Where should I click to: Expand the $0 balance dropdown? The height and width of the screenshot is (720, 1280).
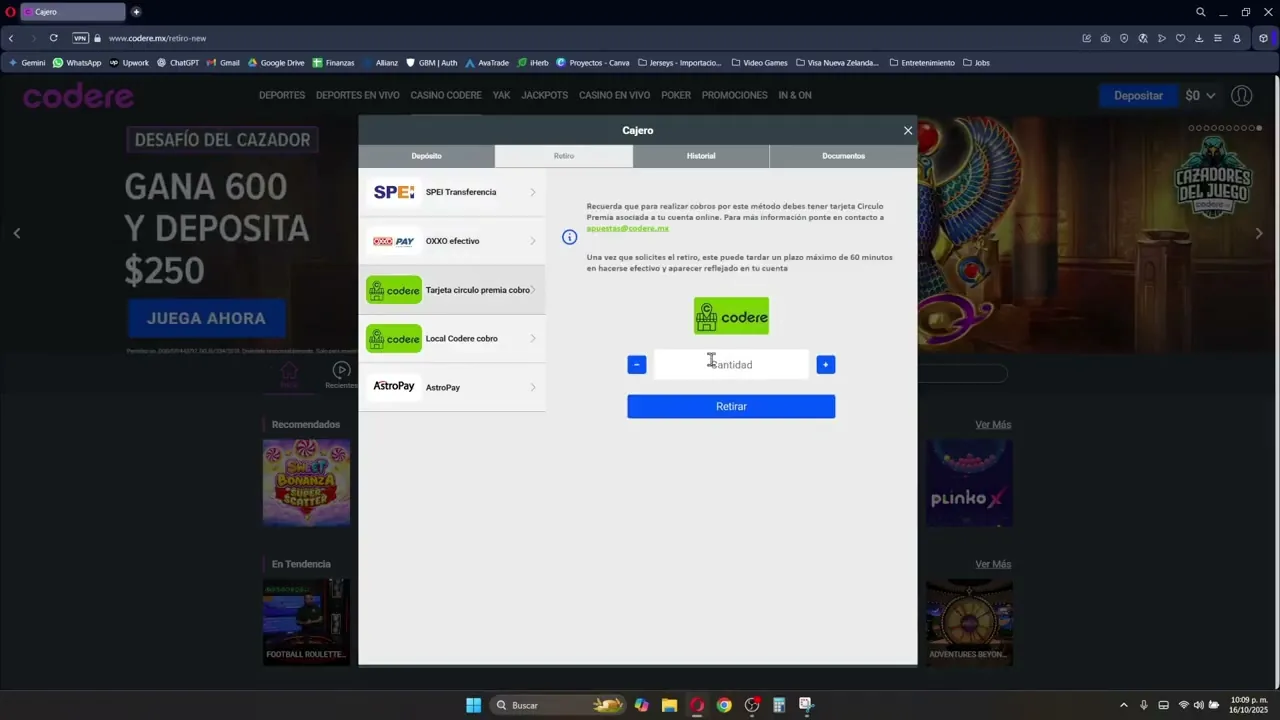click(1200, 96)
